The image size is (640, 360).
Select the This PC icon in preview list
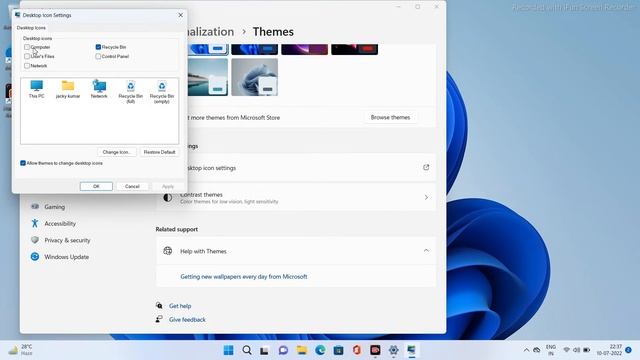coord(36,89)
